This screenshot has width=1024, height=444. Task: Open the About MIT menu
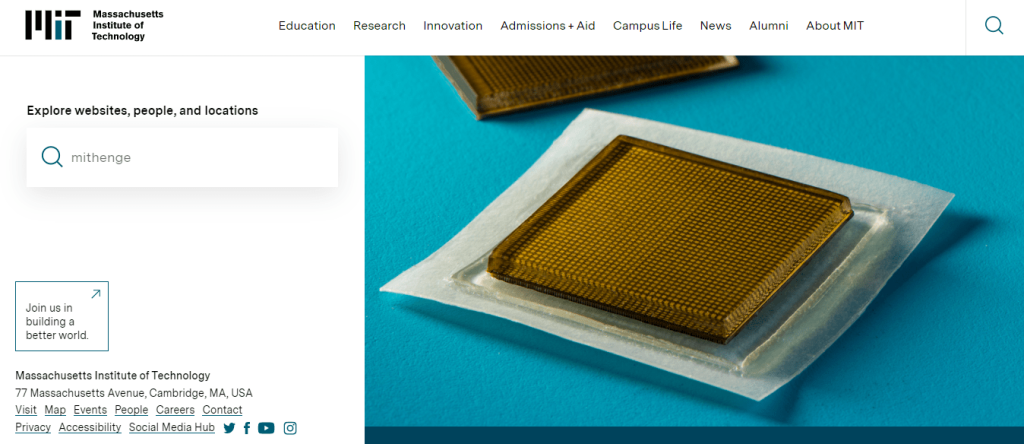835,26
